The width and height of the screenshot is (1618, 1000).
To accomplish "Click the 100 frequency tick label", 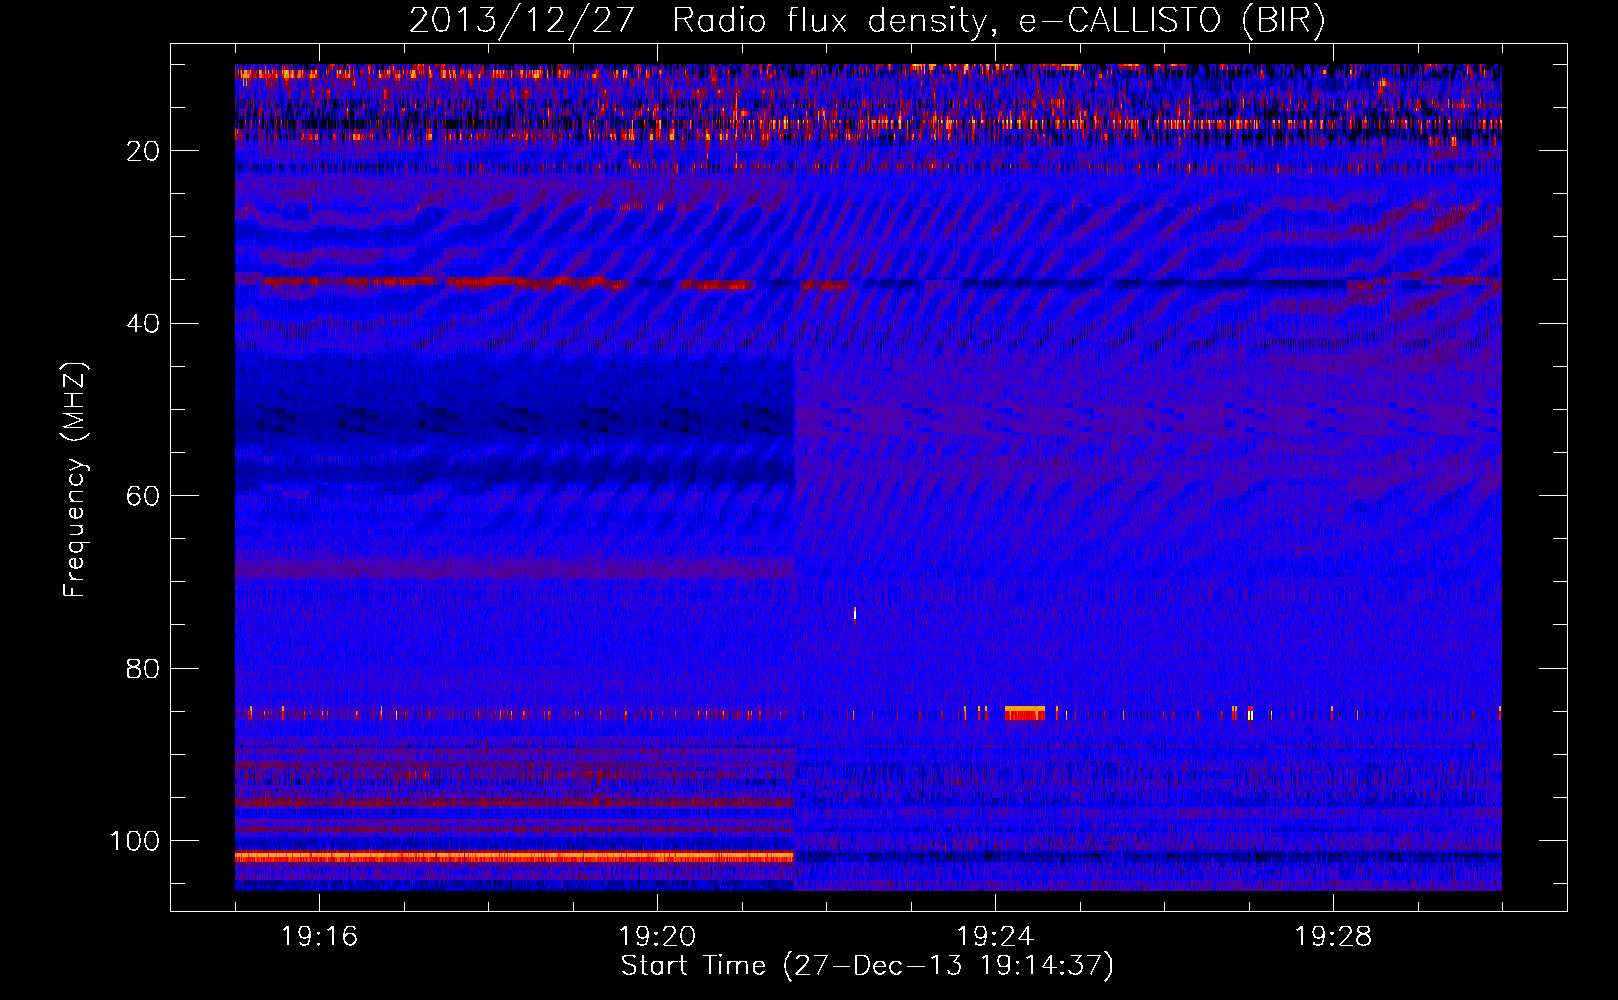I will click(136, 841).
